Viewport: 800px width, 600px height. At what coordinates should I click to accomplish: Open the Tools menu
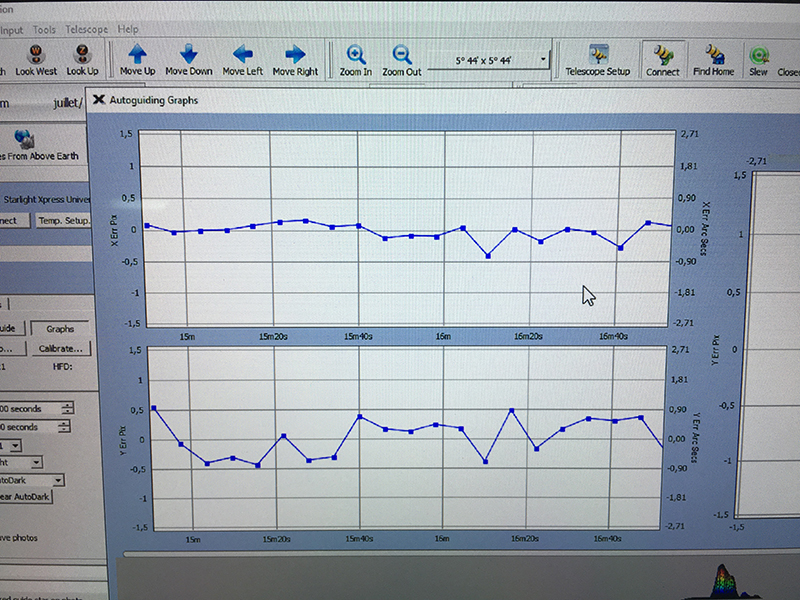pos(45,30)
